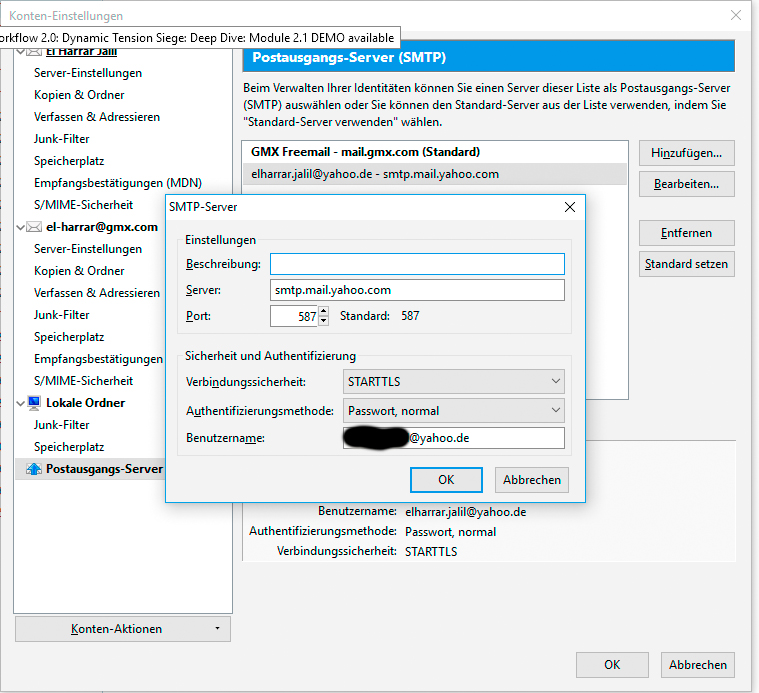Click the Hinzufügen... button

[x=686, y=153]
